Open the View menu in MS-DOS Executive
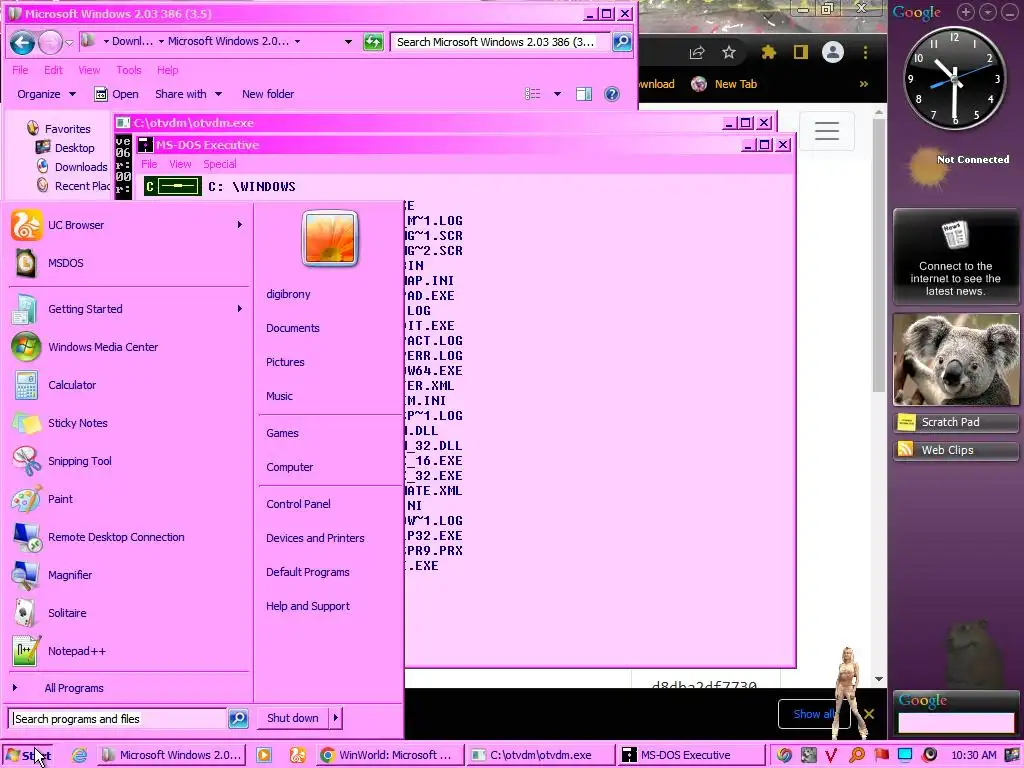 click(180, 164)
